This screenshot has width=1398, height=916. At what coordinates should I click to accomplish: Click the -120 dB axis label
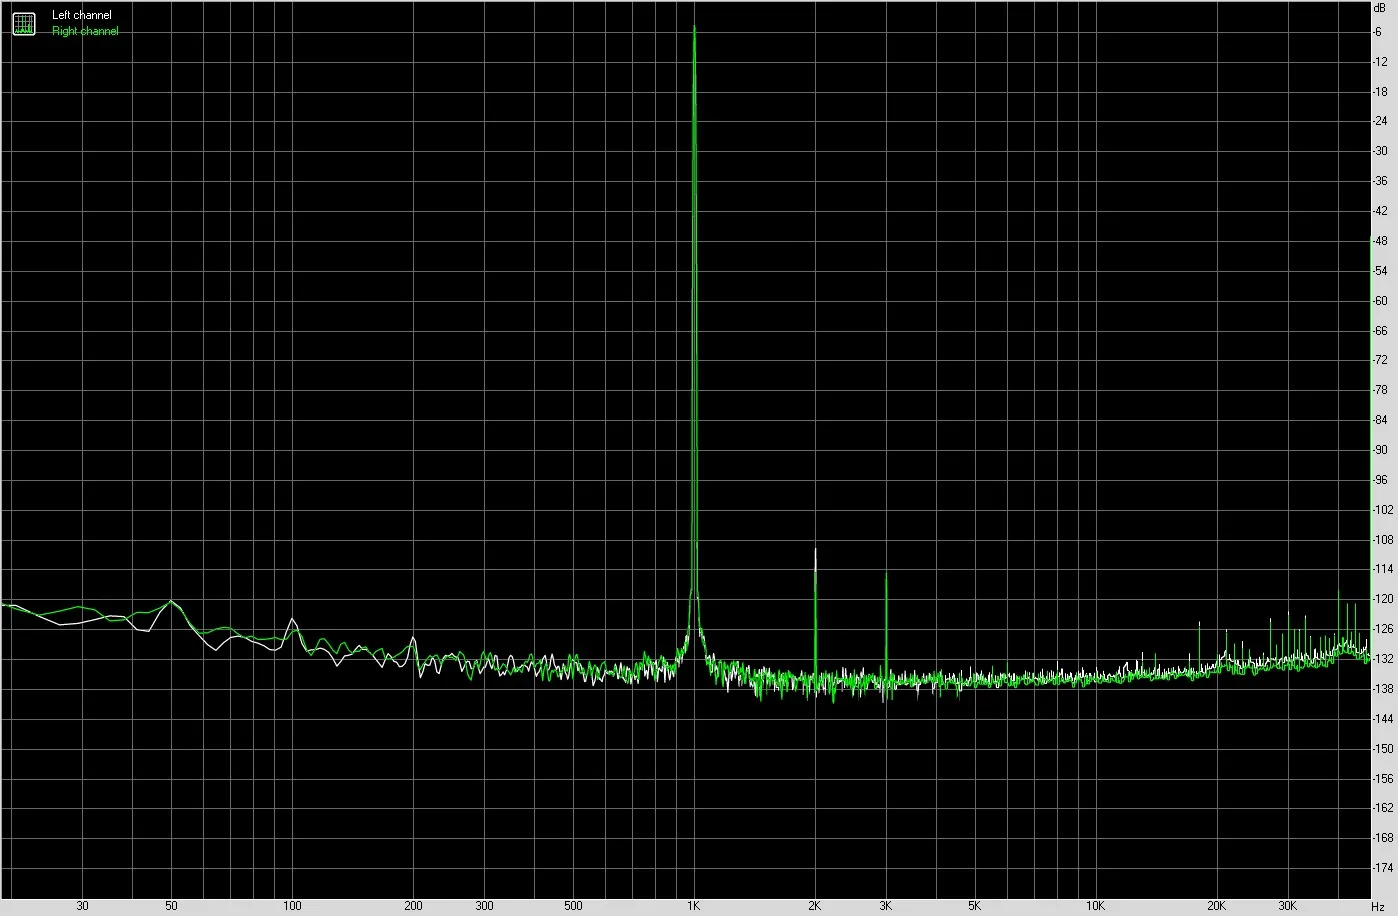[1383, 599]
